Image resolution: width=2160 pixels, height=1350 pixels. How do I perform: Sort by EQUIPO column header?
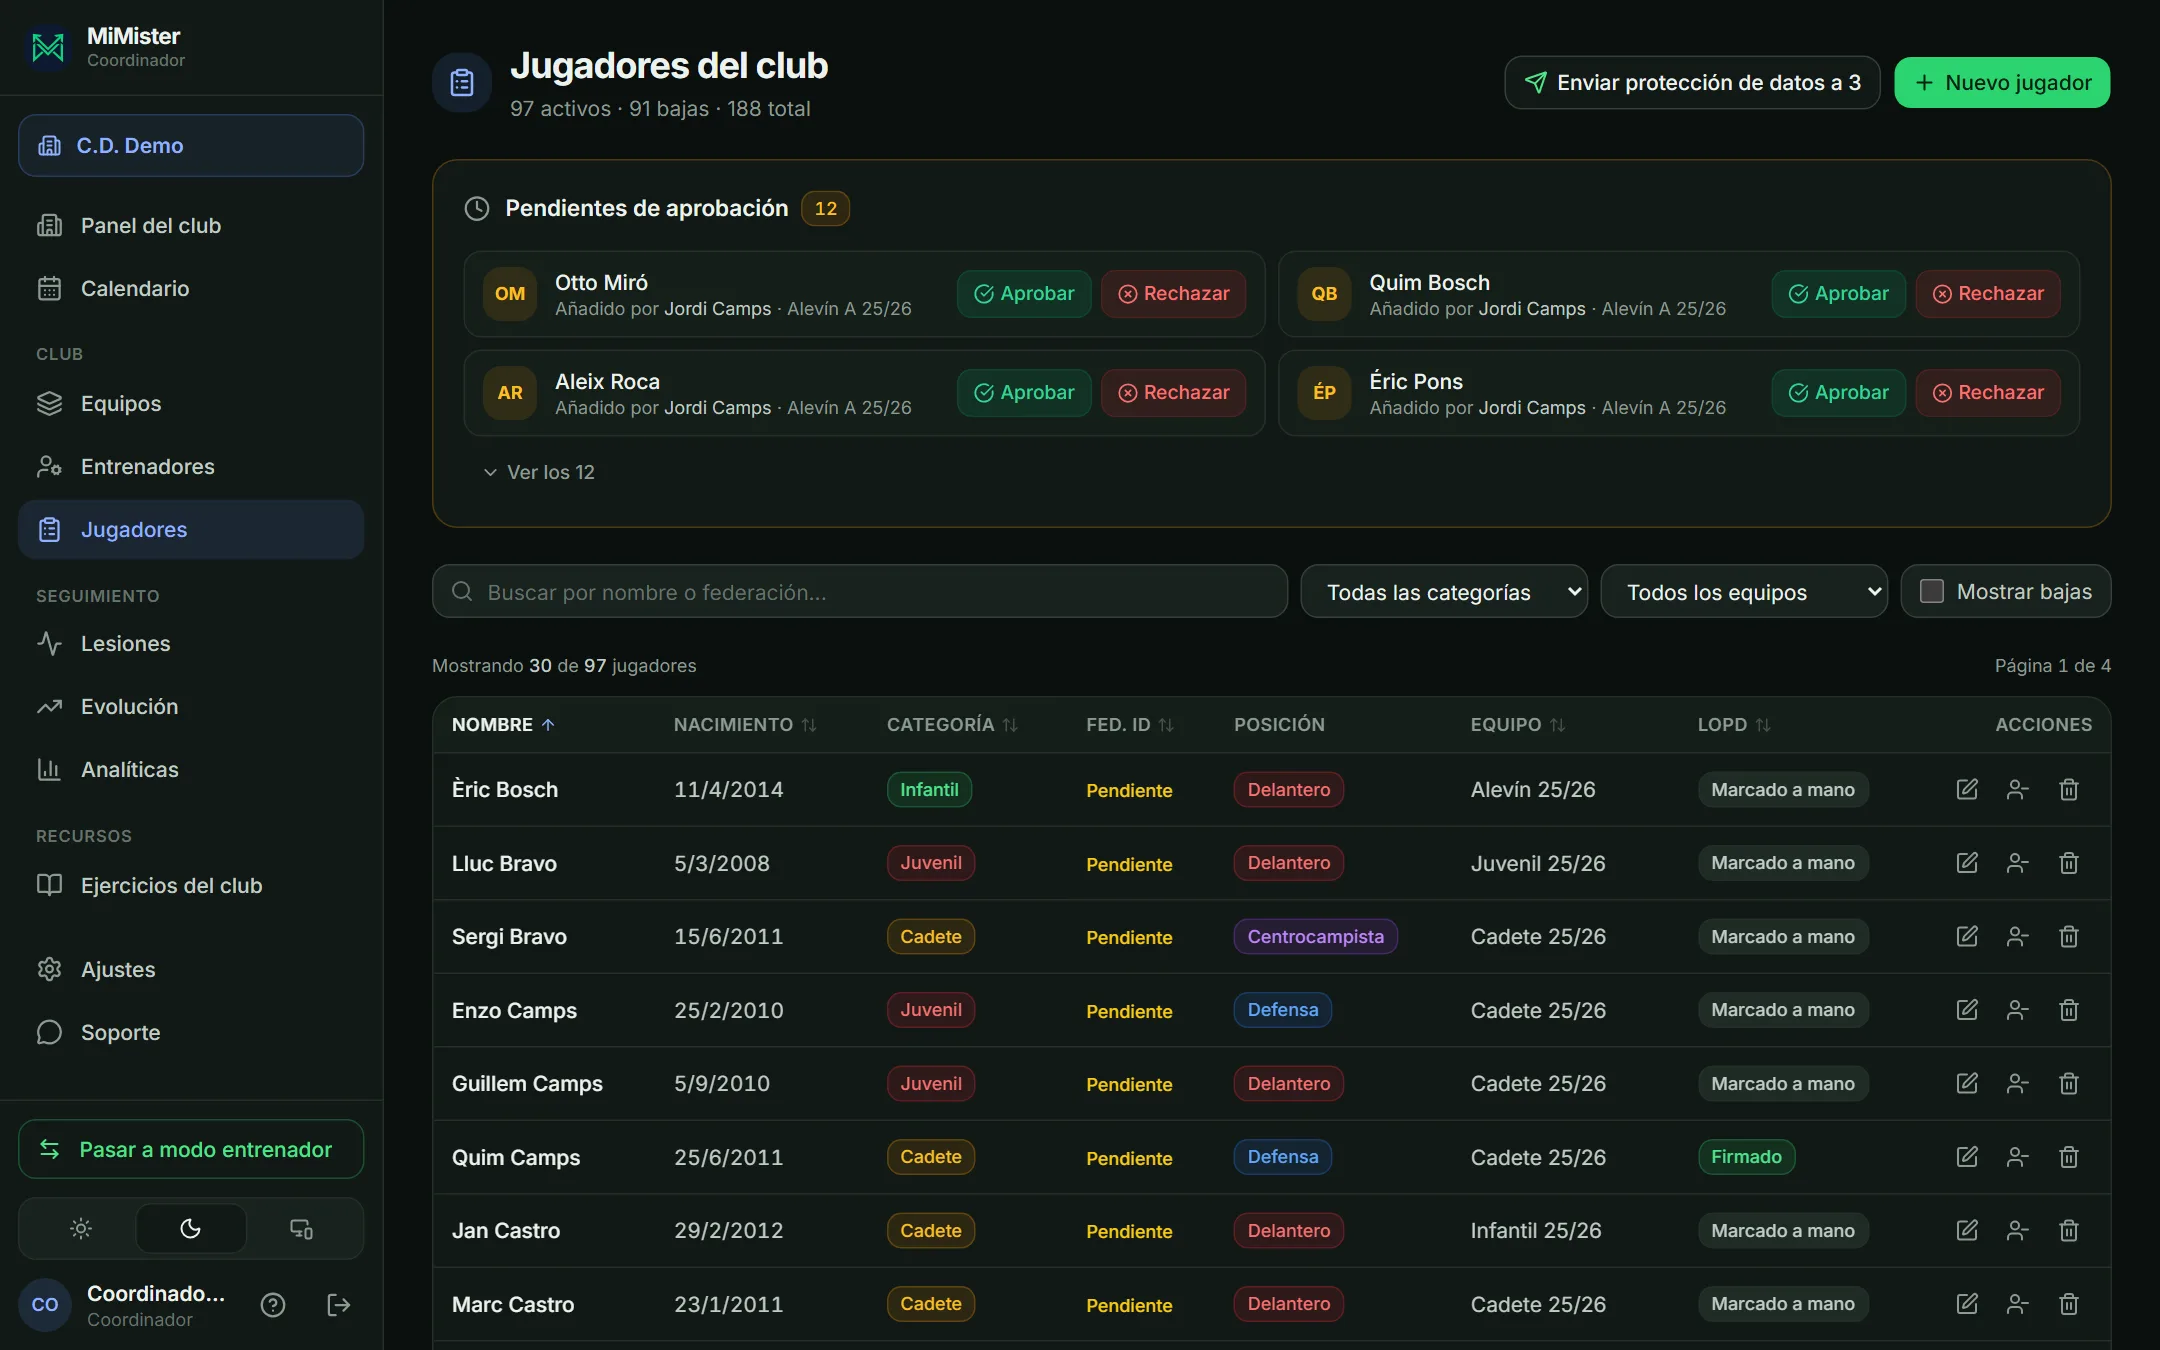[1517, 725]
